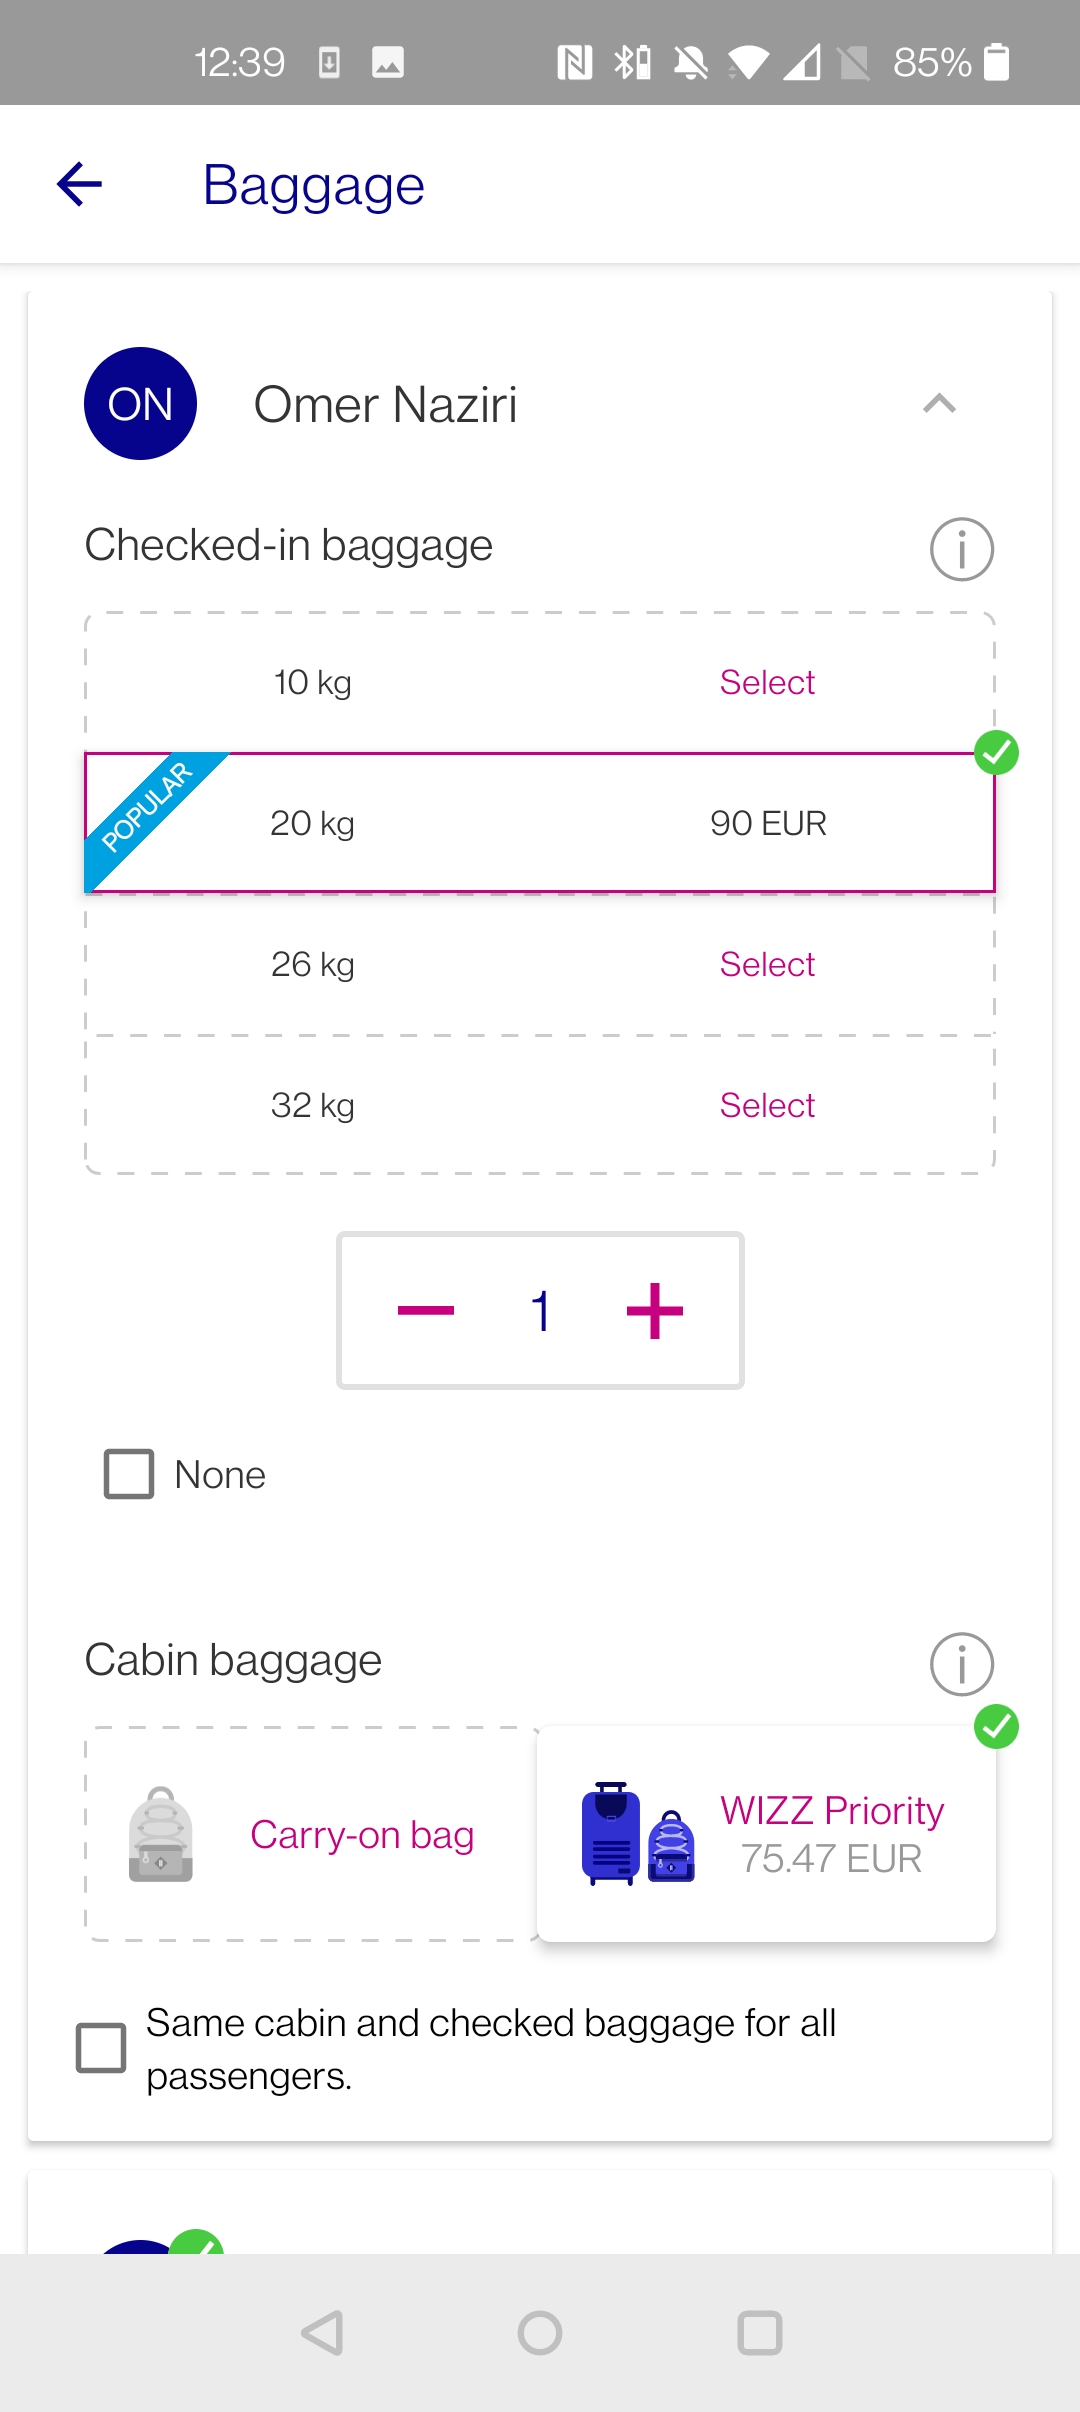Tap Android back triangle button
Viewport: 1080px width, 2412px height.
point(322,2333)
